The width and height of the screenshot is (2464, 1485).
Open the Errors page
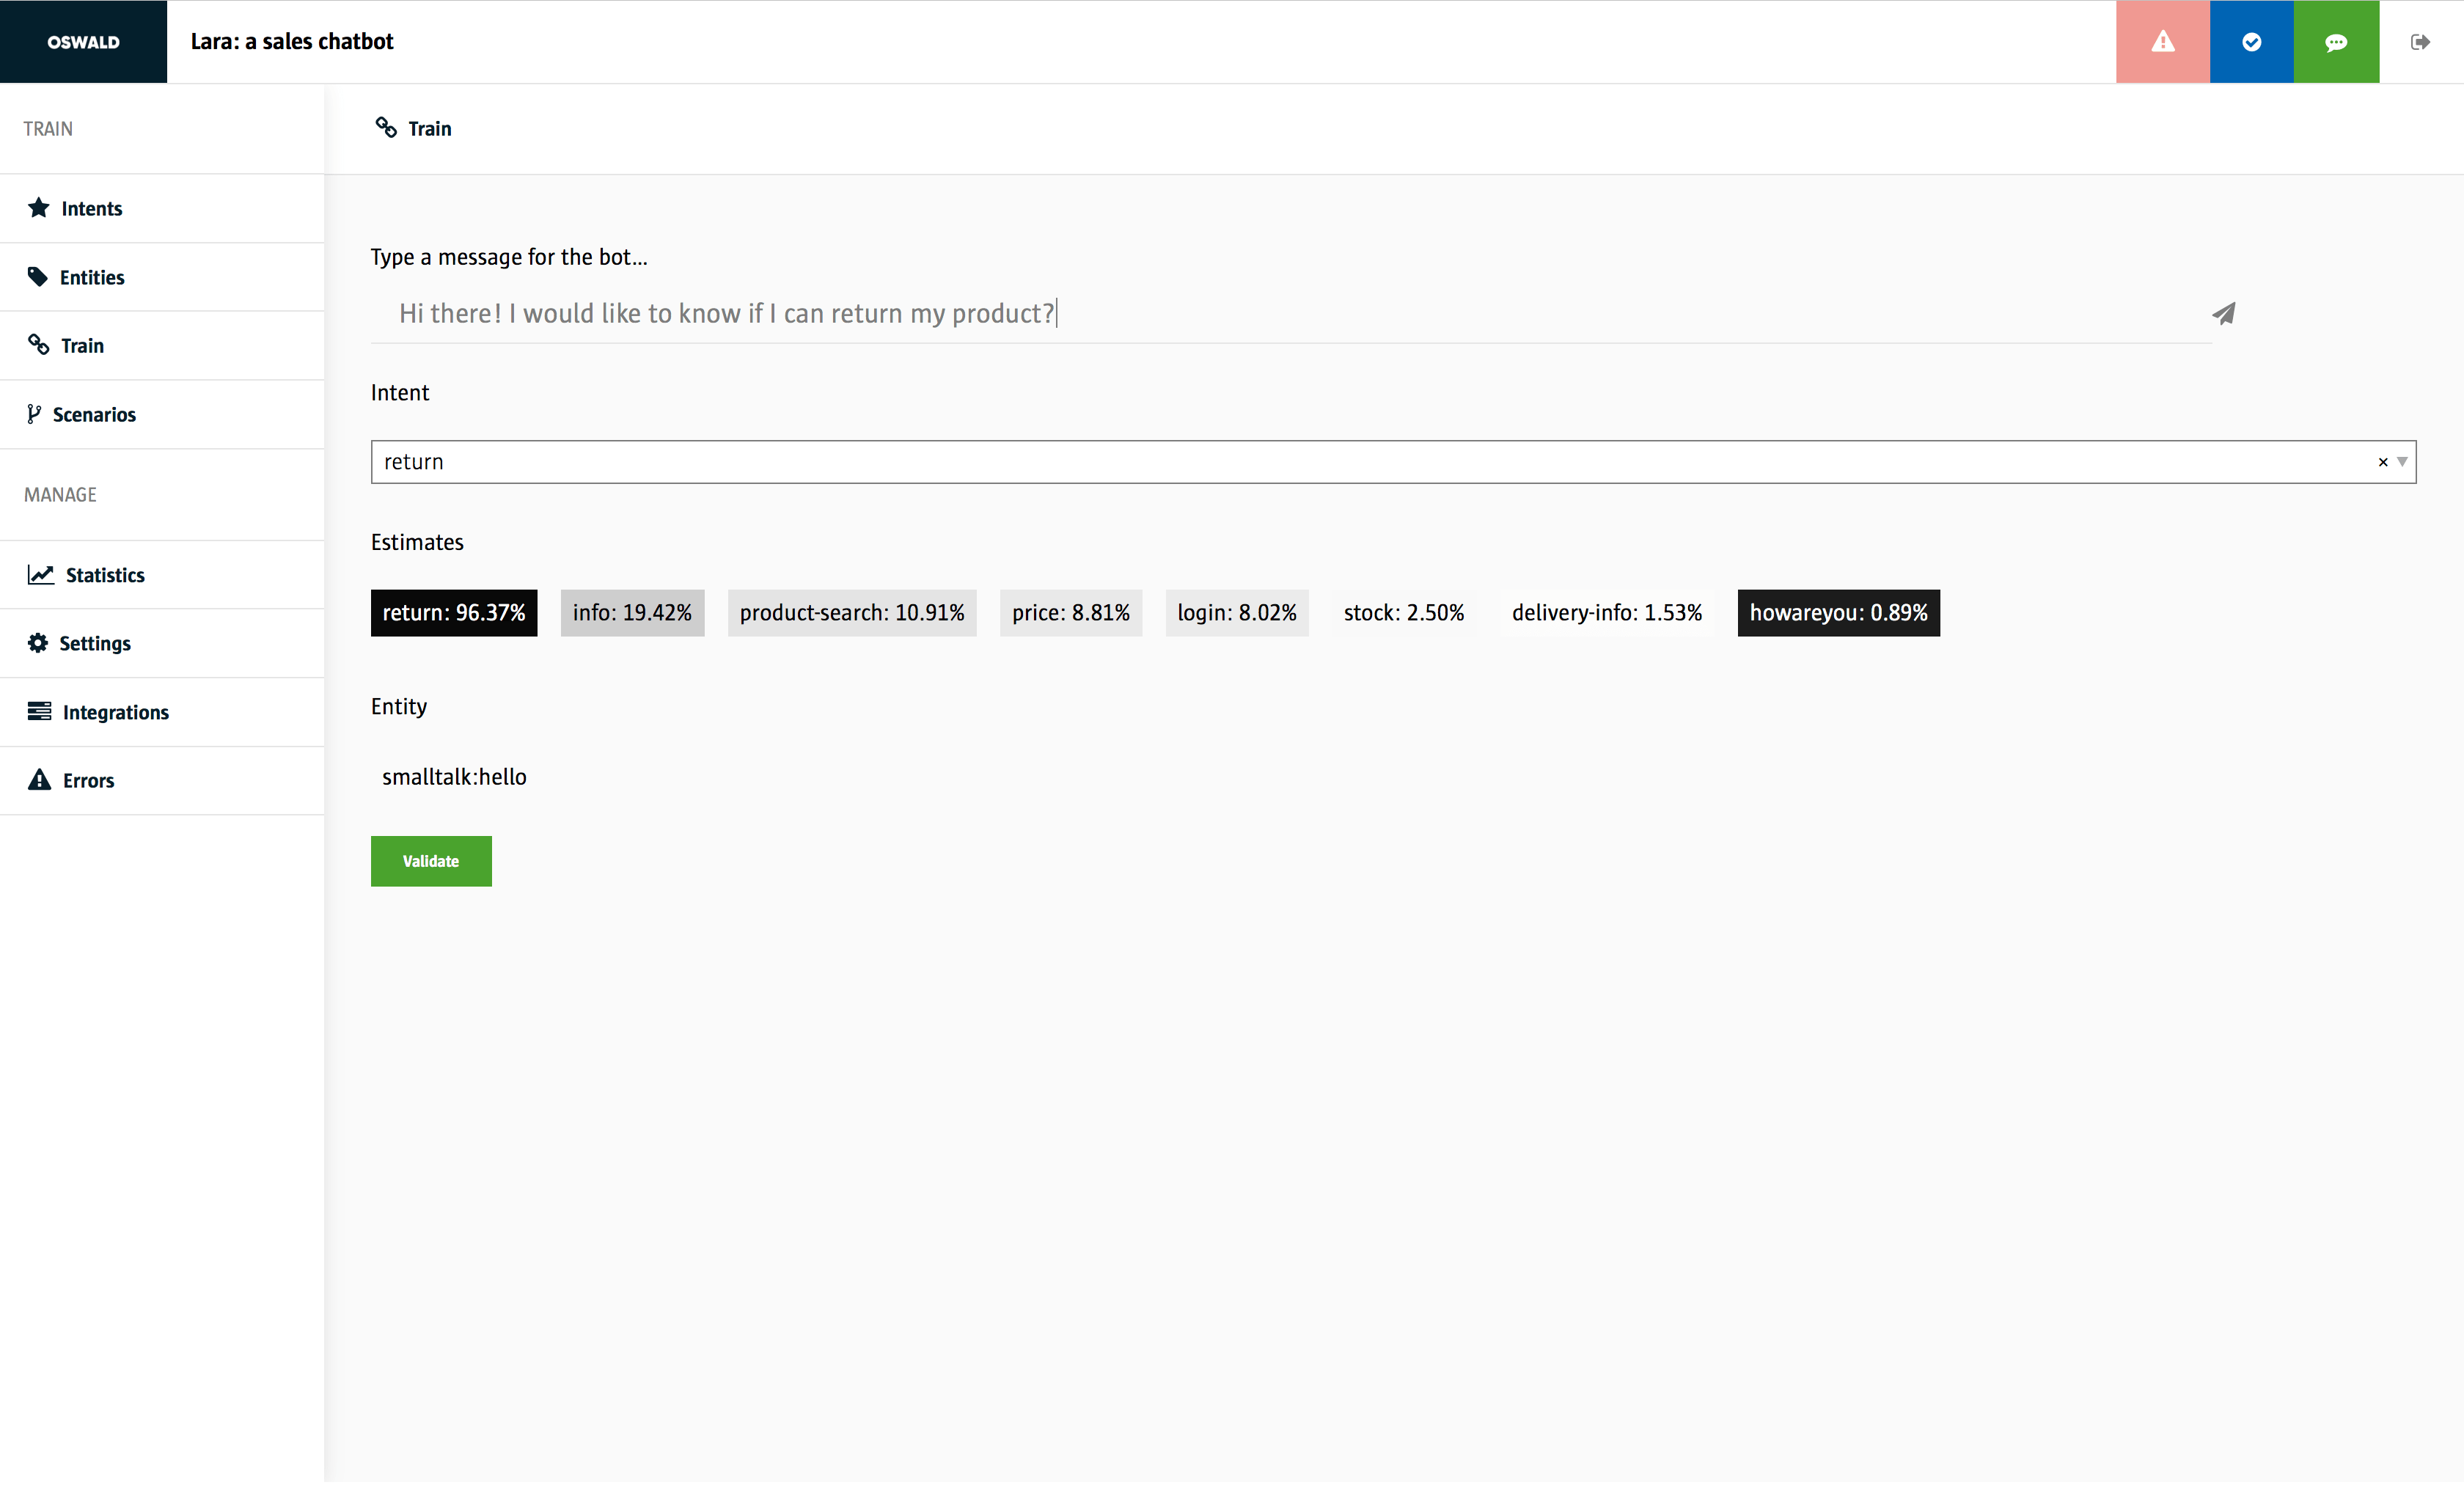88,780
